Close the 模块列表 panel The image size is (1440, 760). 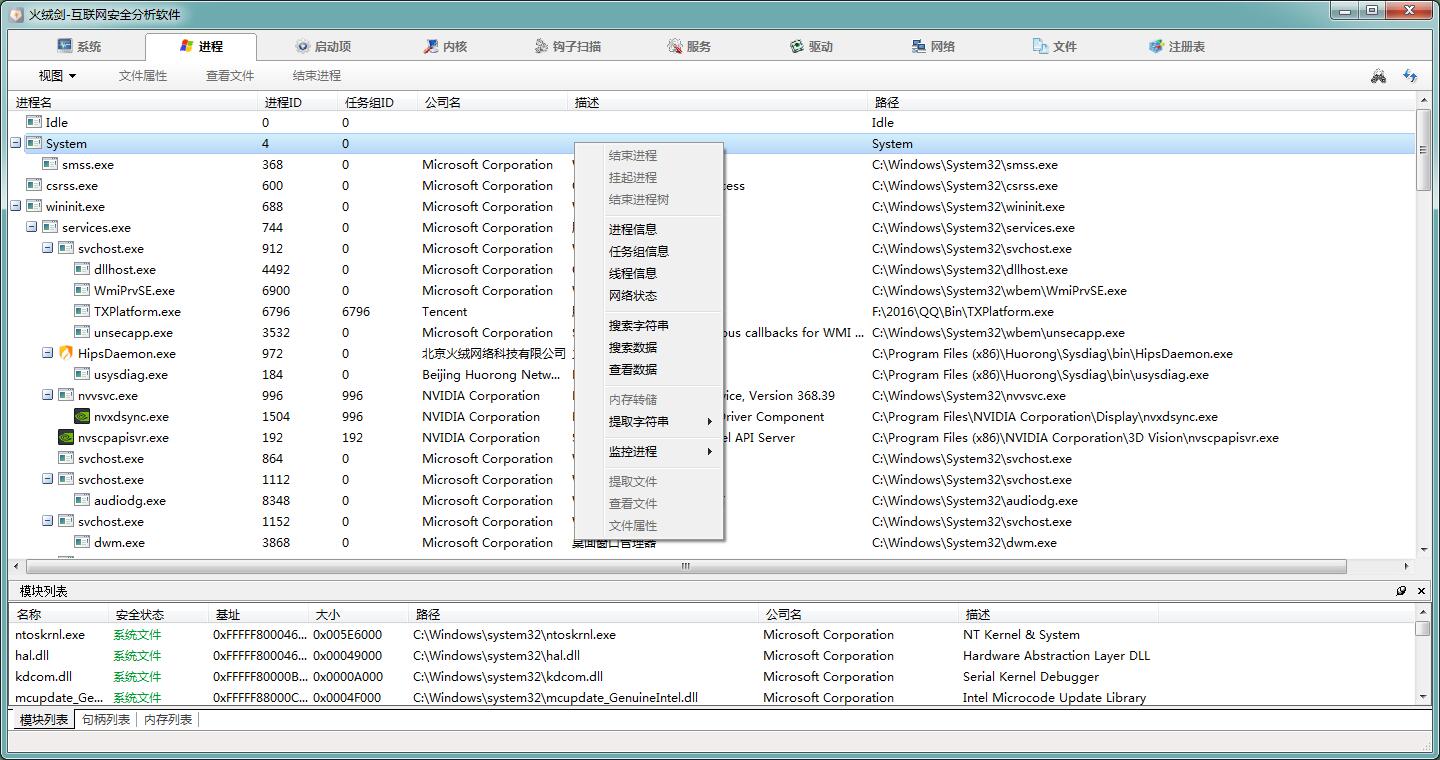[1421, 591]
